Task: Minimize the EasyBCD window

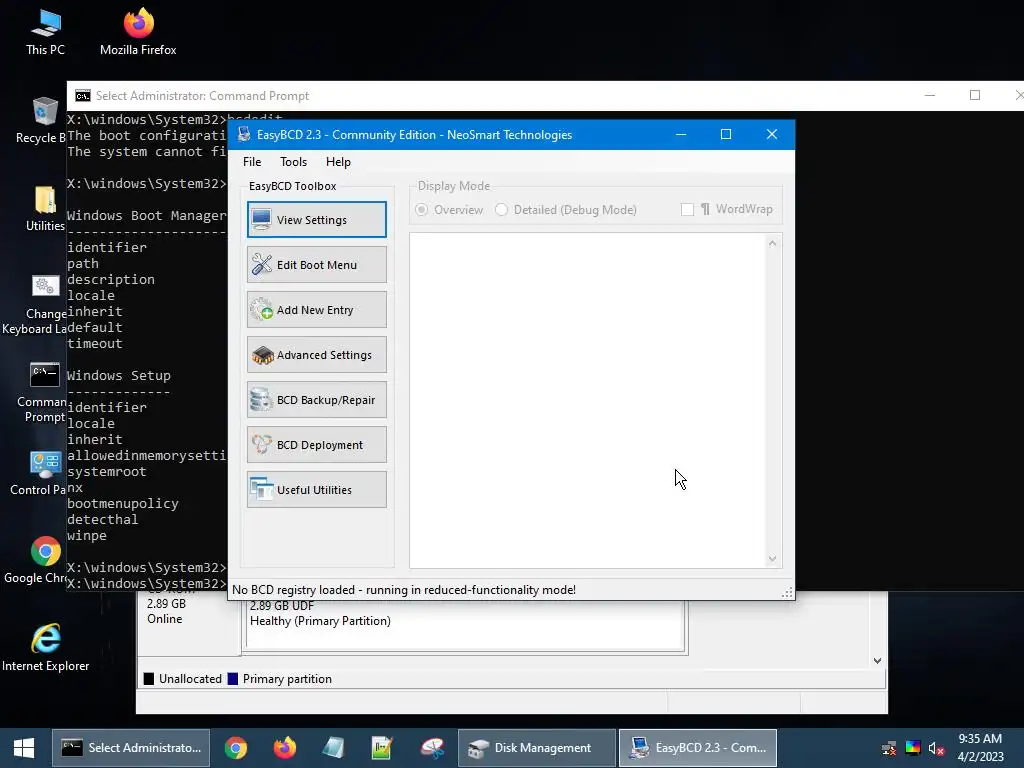Action: [x=680, y=135]
